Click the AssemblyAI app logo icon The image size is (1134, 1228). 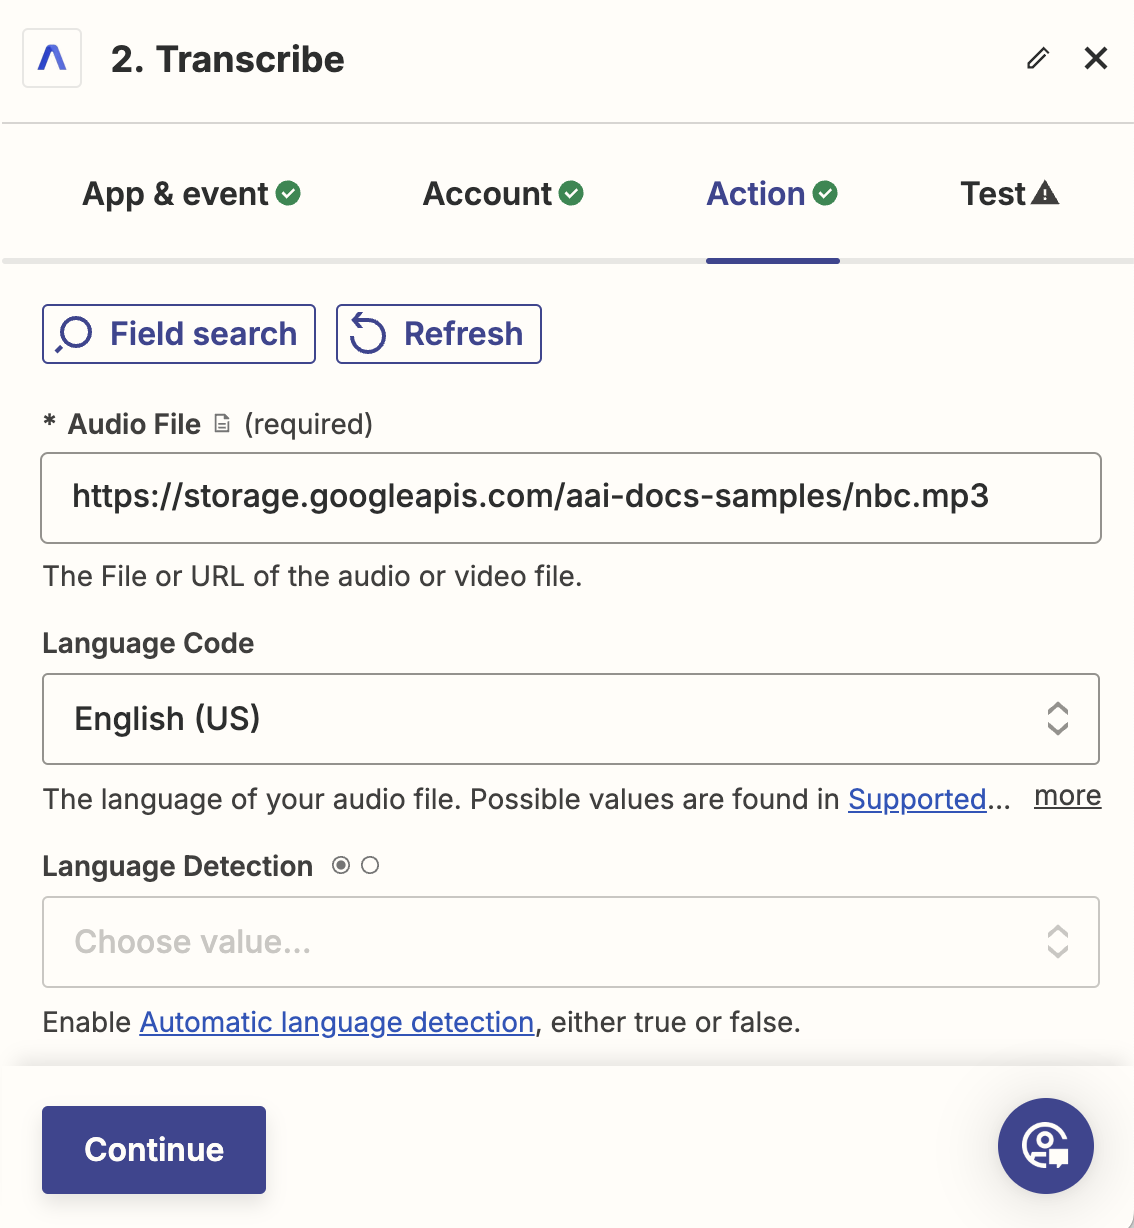point(51,58)
